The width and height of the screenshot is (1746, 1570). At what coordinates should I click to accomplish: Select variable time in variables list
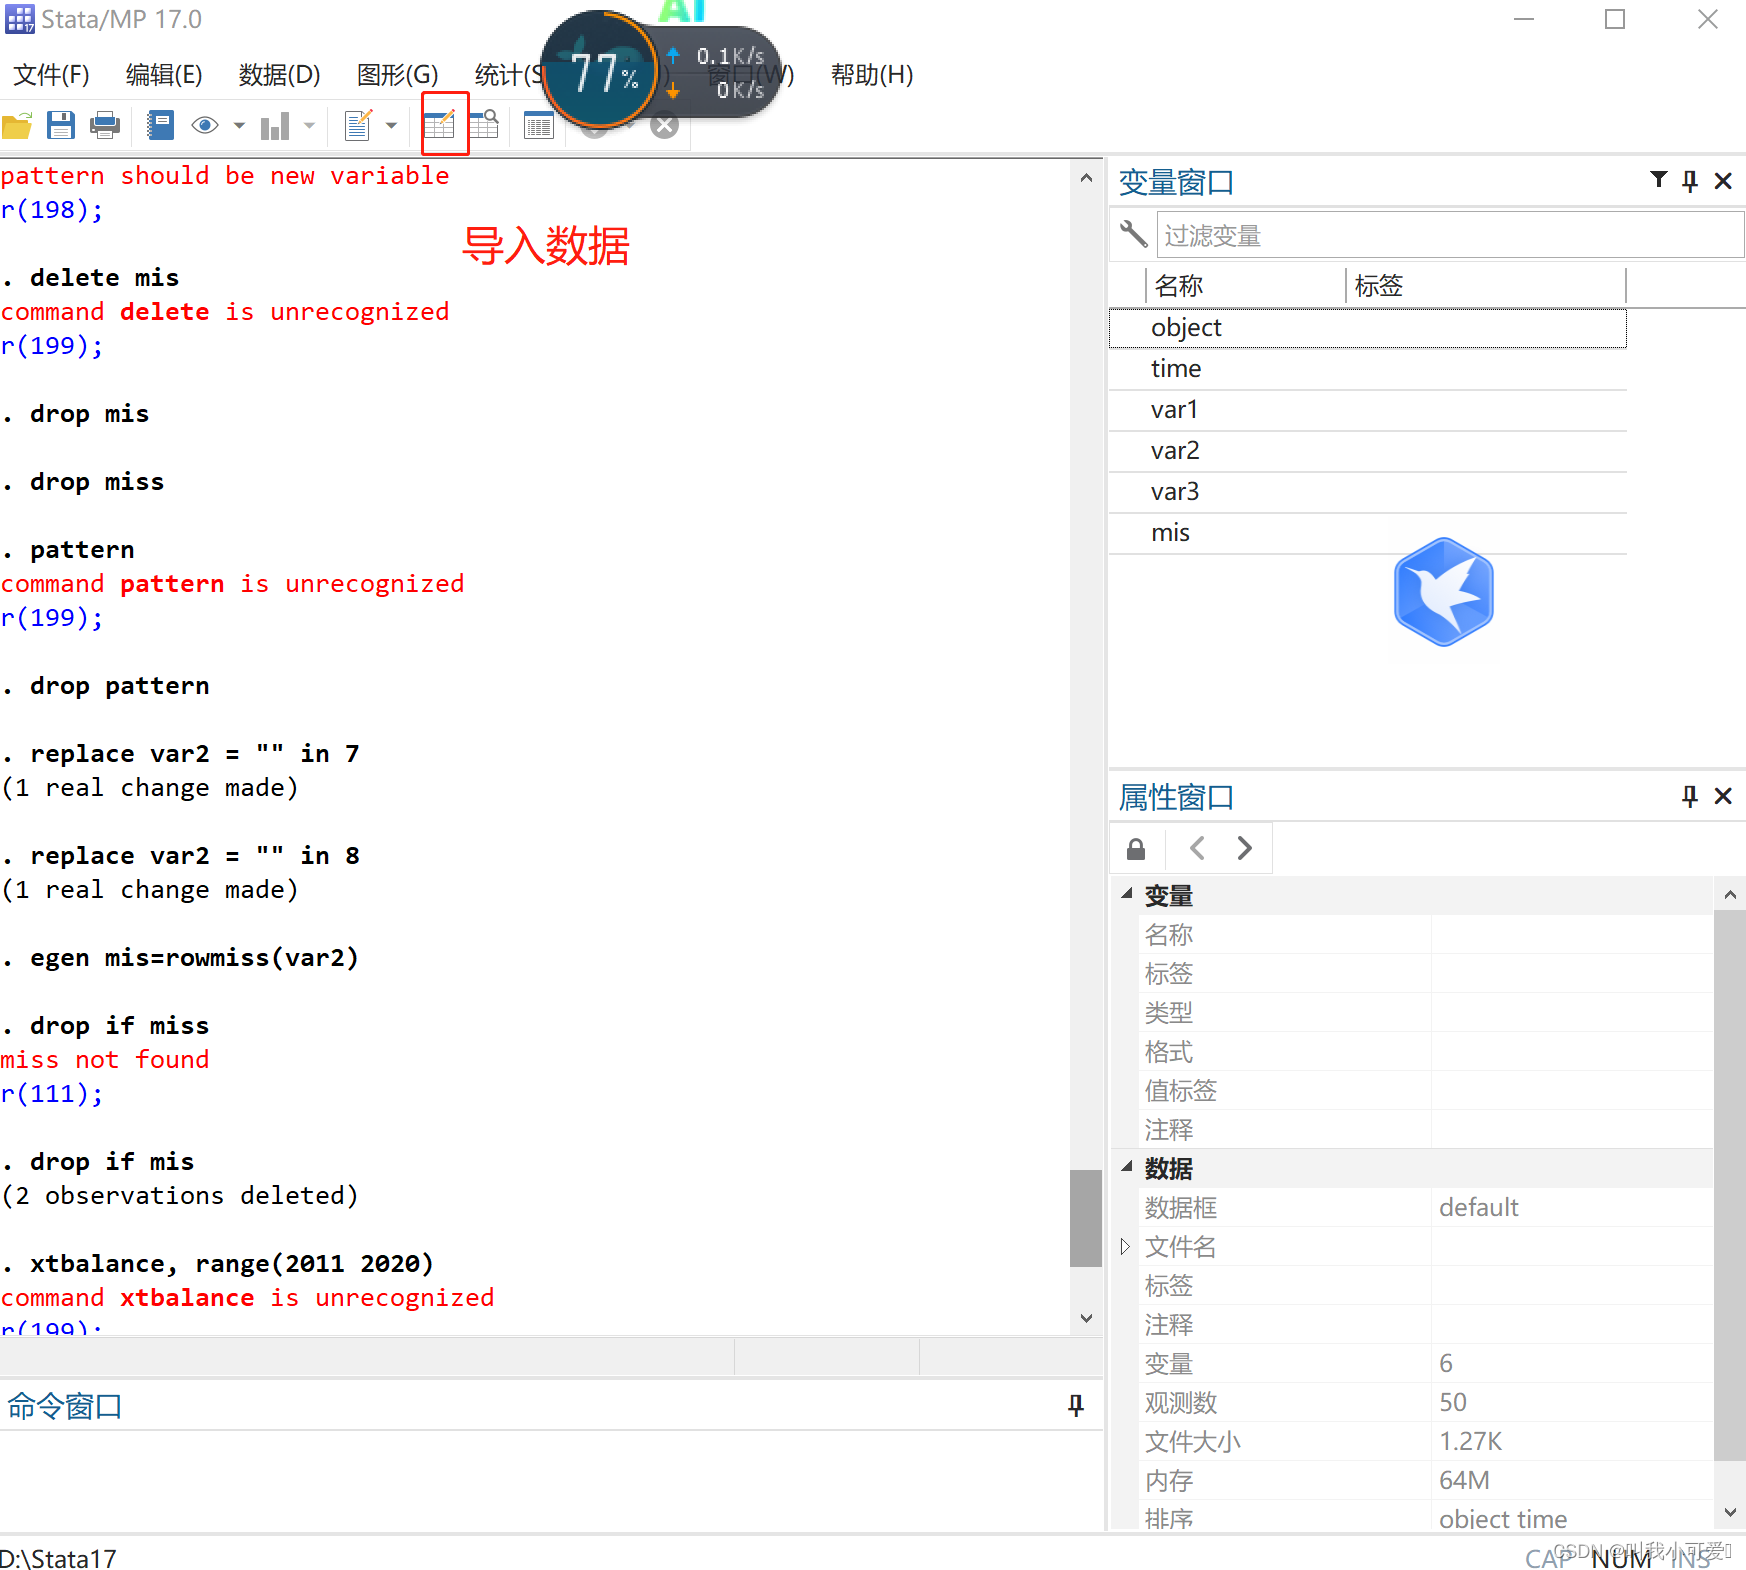[1367, 369]
